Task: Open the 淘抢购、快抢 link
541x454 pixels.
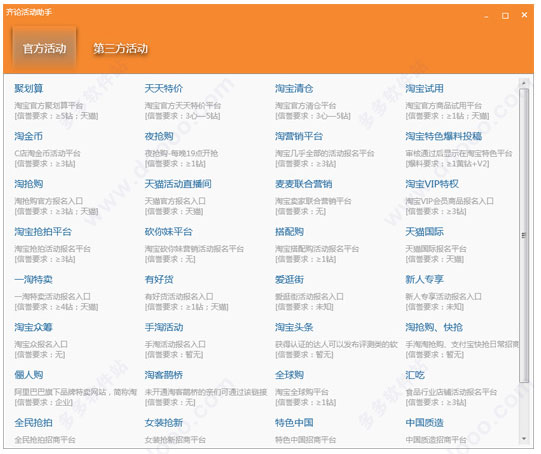Action: tap(434, 327)
